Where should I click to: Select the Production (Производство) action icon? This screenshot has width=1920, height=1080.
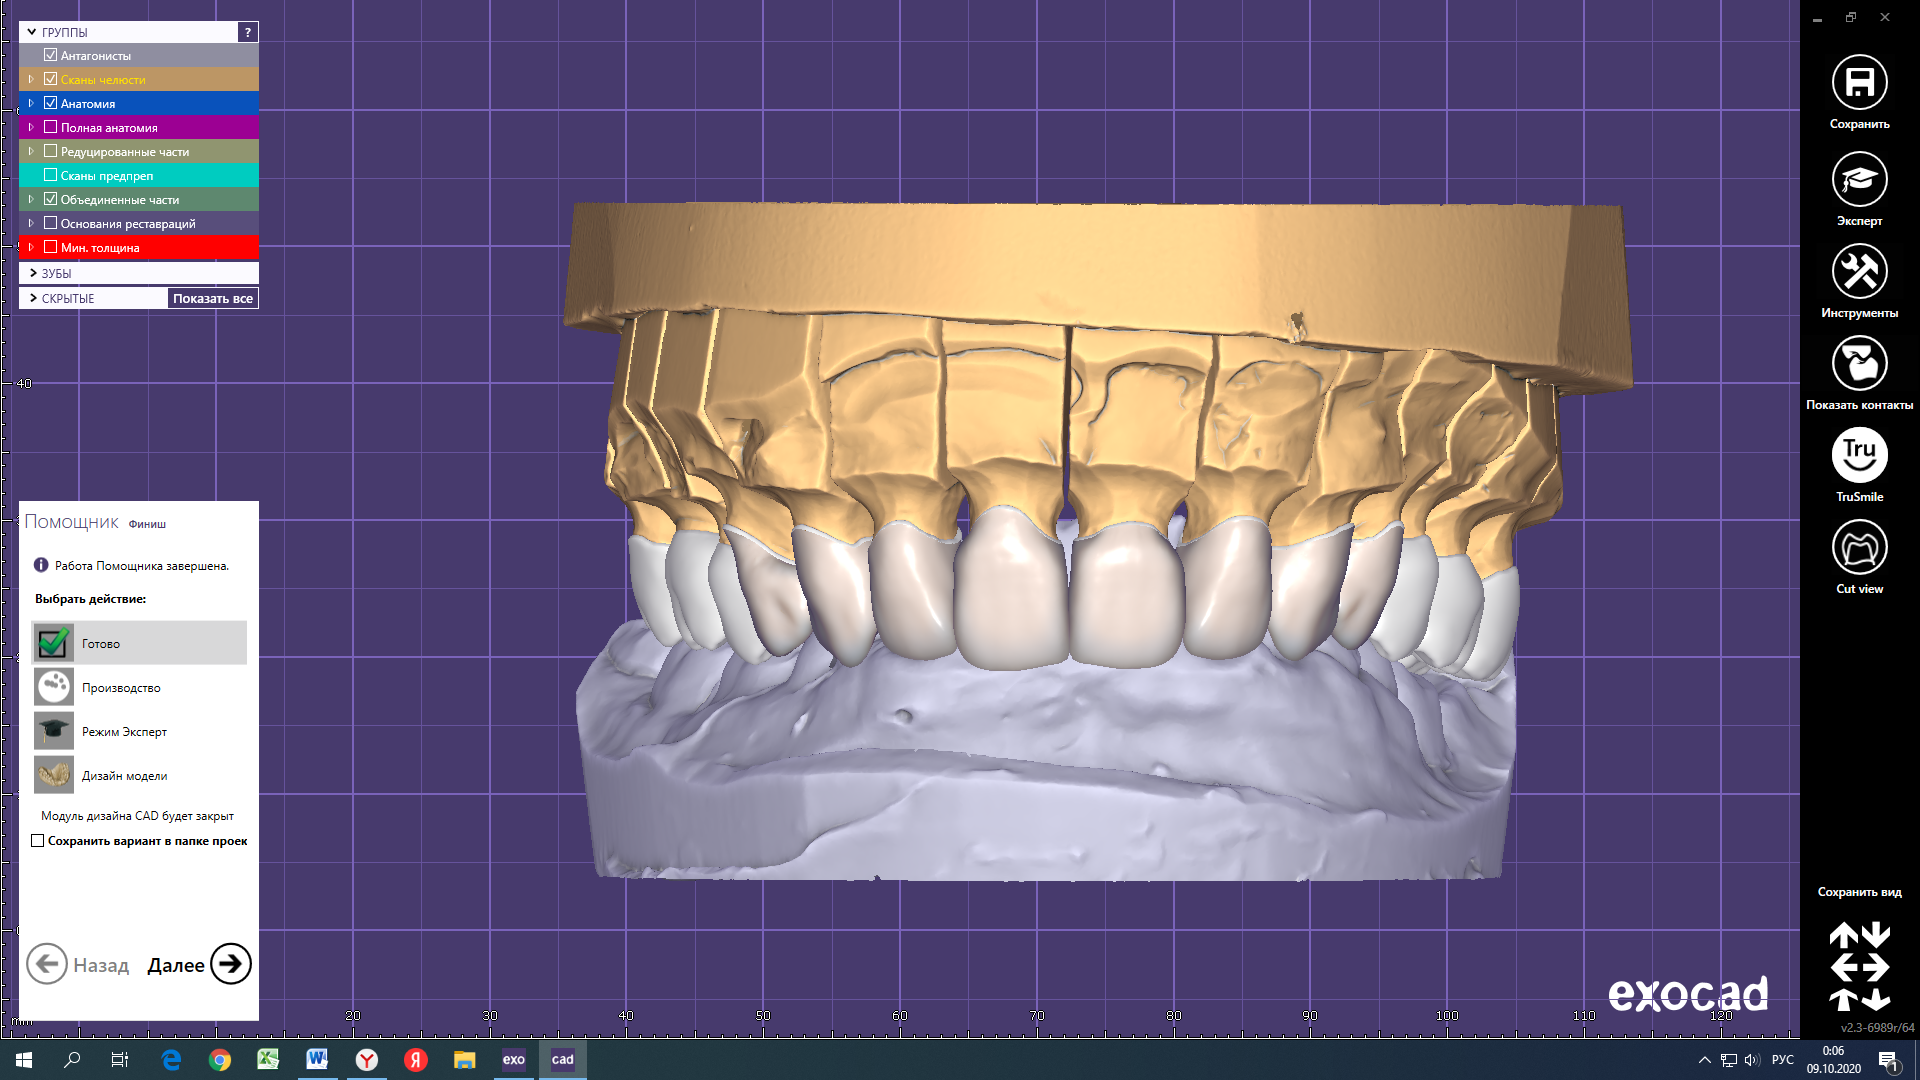(54, 687)
